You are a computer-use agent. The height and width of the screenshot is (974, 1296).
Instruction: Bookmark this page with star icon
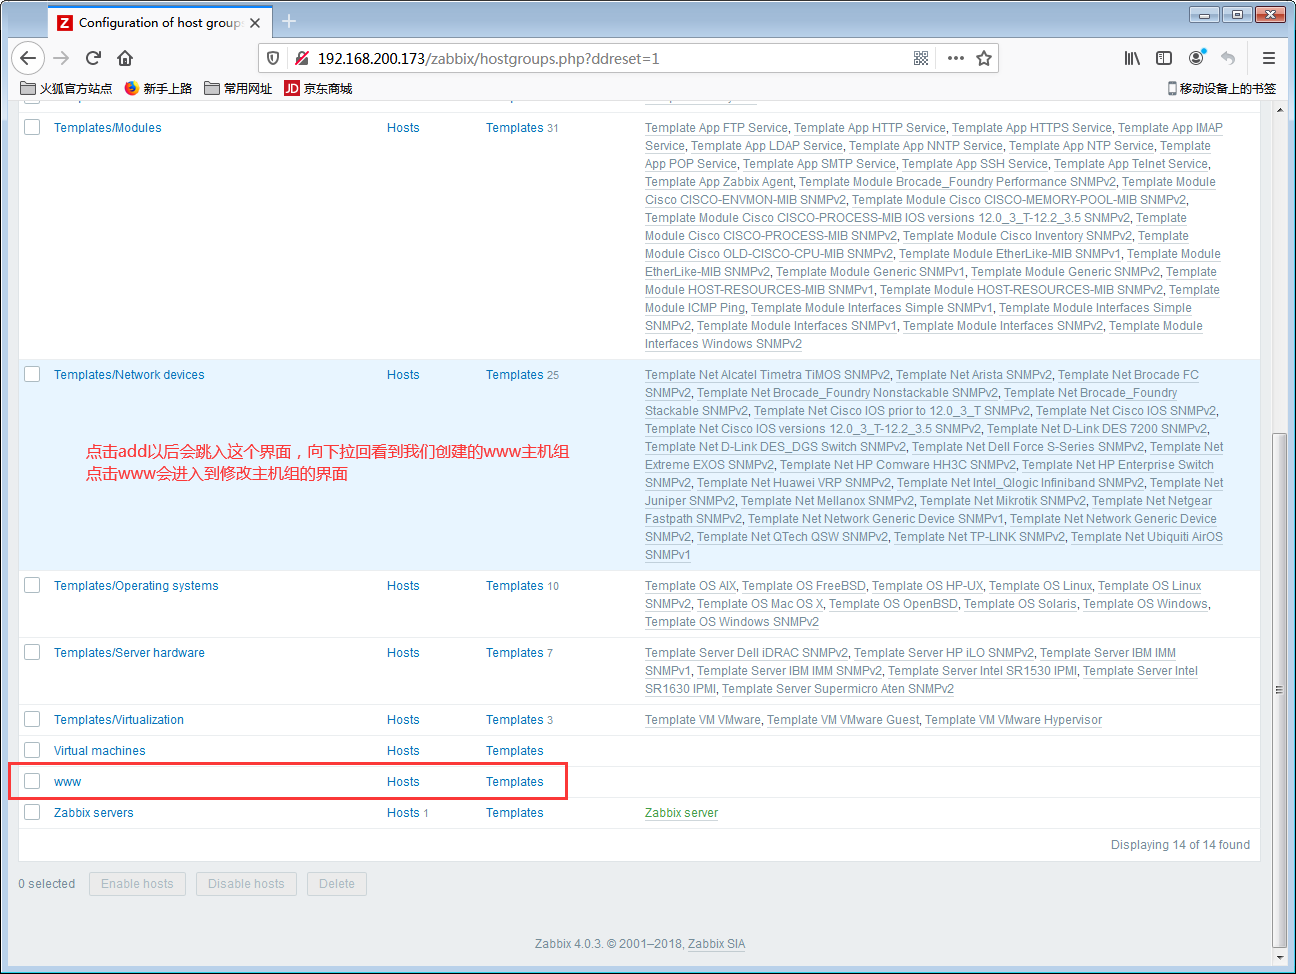pyautogui.click(x=984, y=58)
